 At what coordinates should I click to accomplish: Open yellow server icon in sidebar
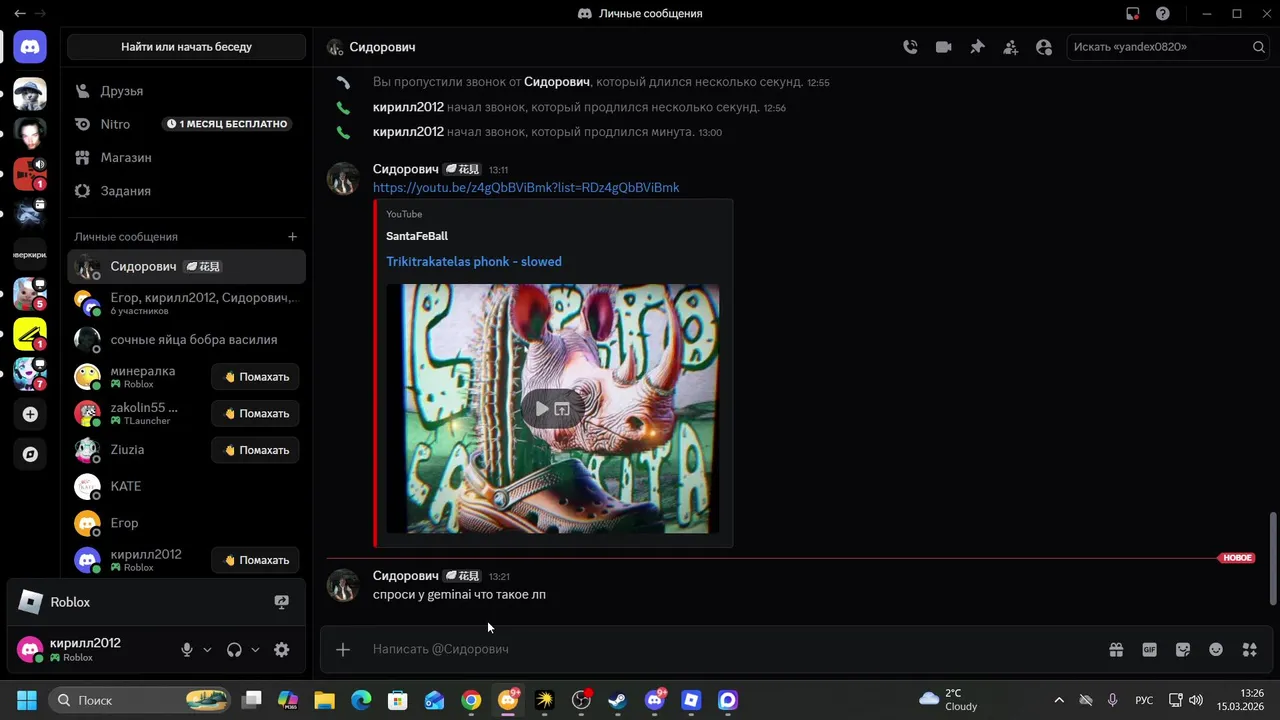(x=30, y=334)
